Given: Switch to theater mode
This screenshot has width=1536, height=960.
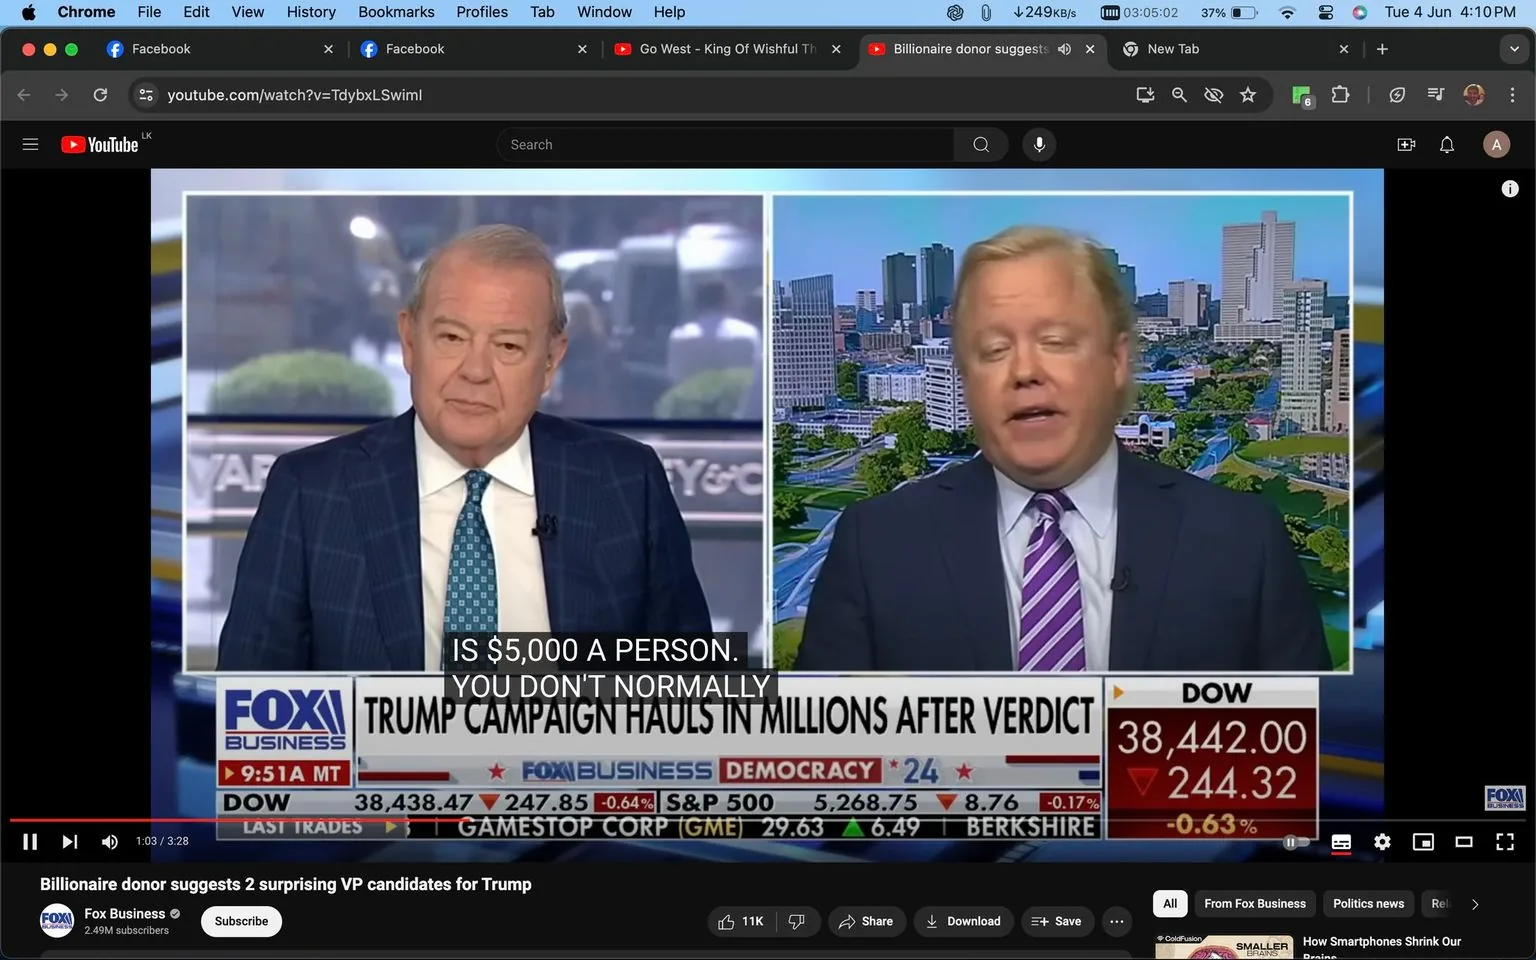Looking at the screenshot, I should tap(1464, 842).
